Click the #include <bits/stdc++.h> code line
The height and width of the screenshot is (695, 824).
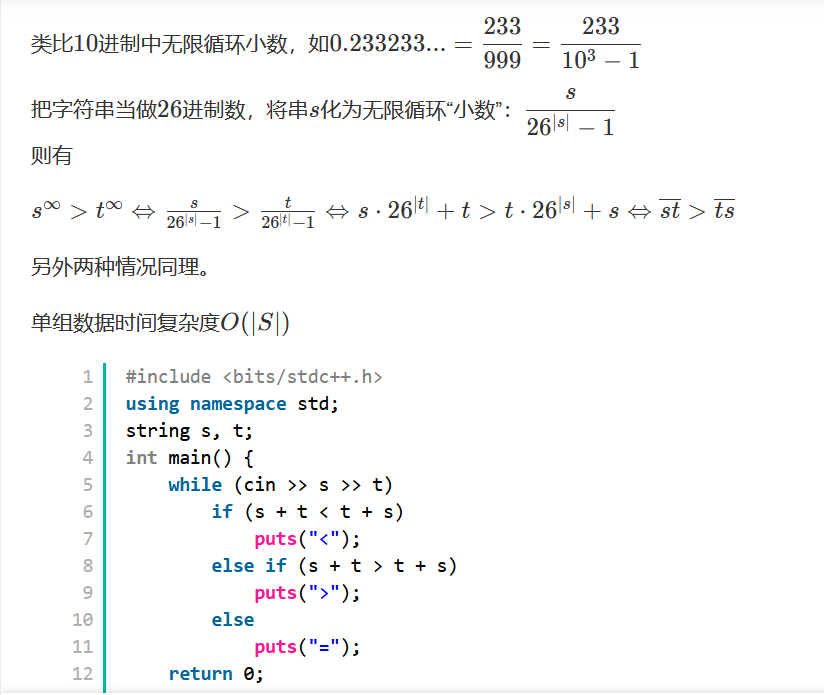click(x=254, y=377)
